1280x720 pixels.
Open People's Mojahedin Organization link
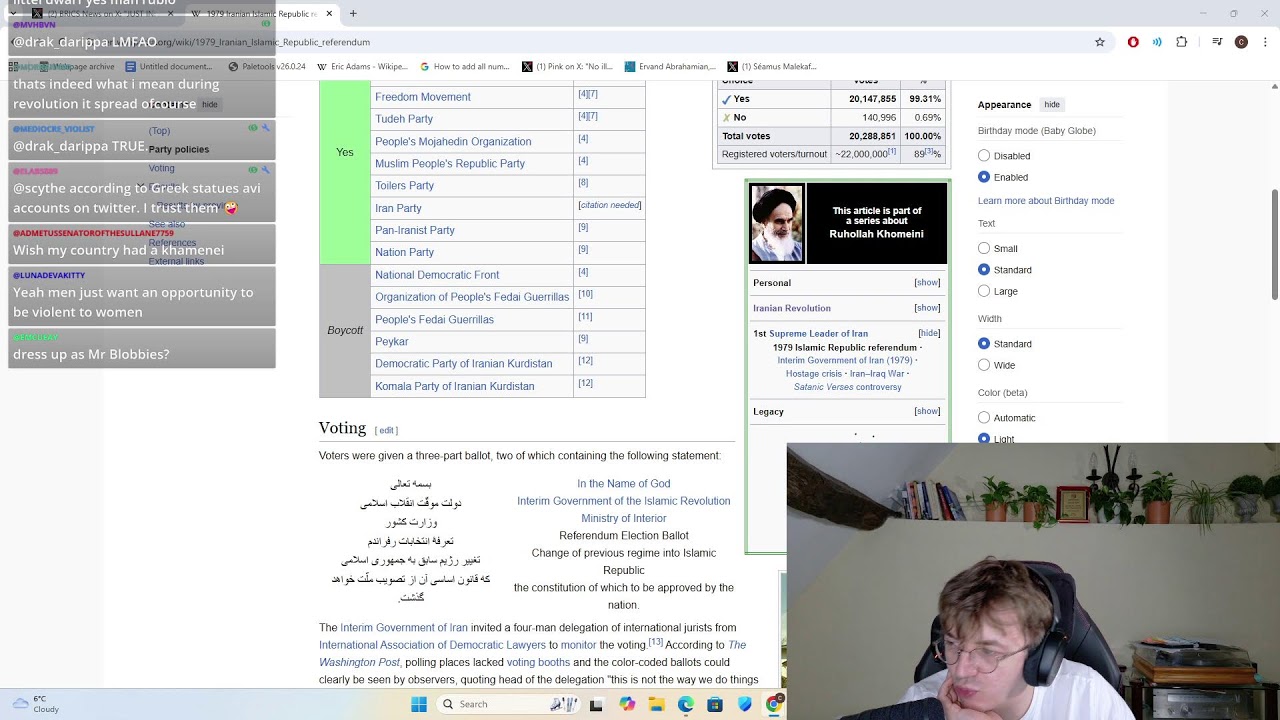click(x=453, y=141)
